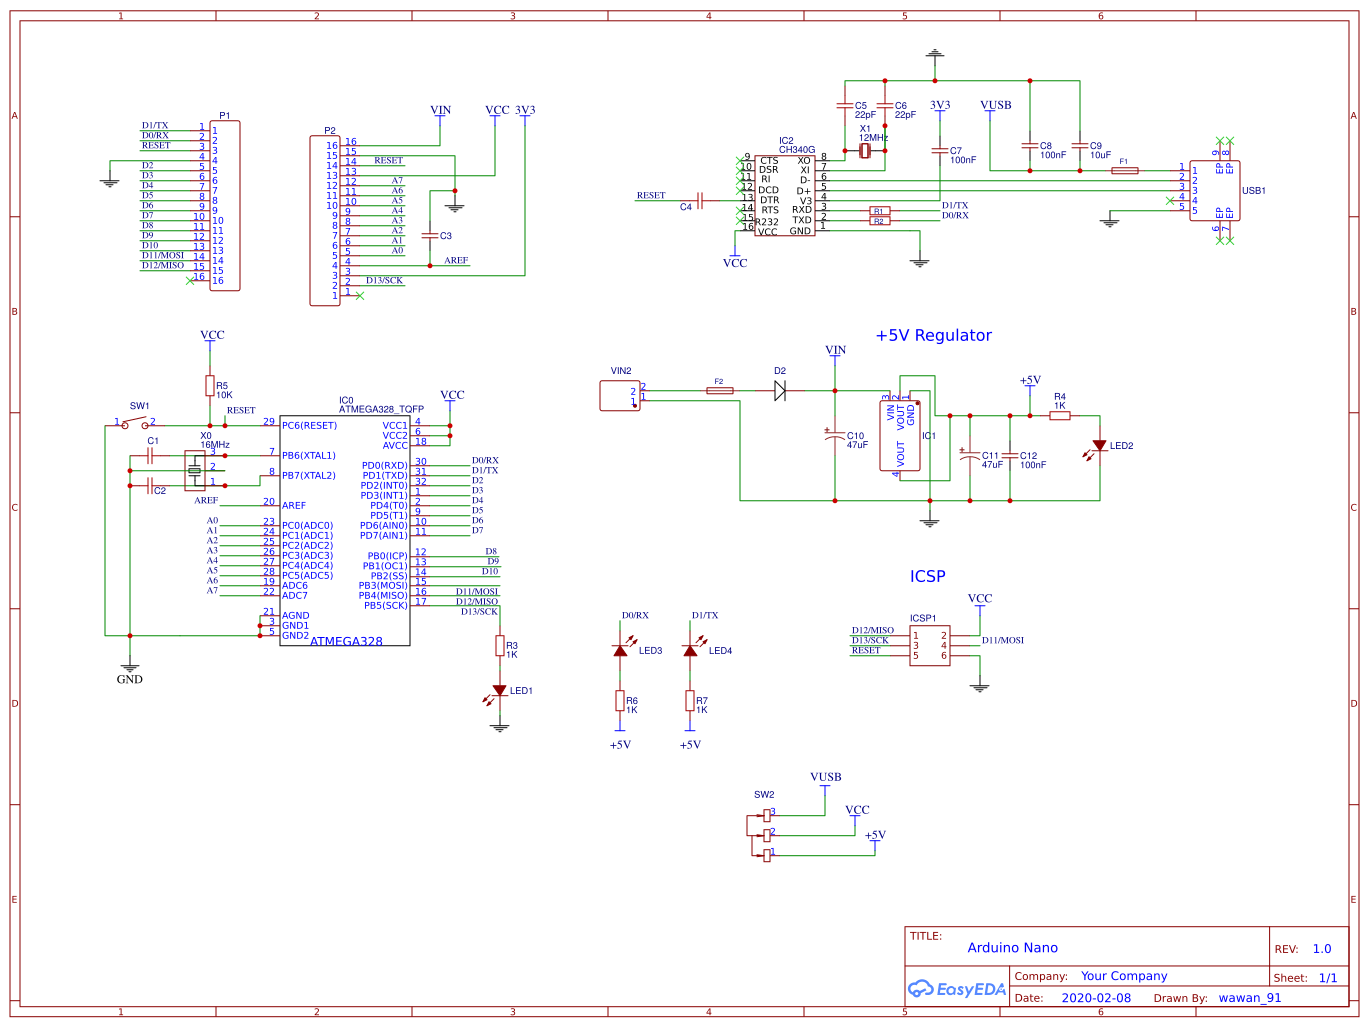Select the USB1 connector symbol
Image resolution: width=1369 pixels, height=1027 pixels.
[x=1213, y=190]
